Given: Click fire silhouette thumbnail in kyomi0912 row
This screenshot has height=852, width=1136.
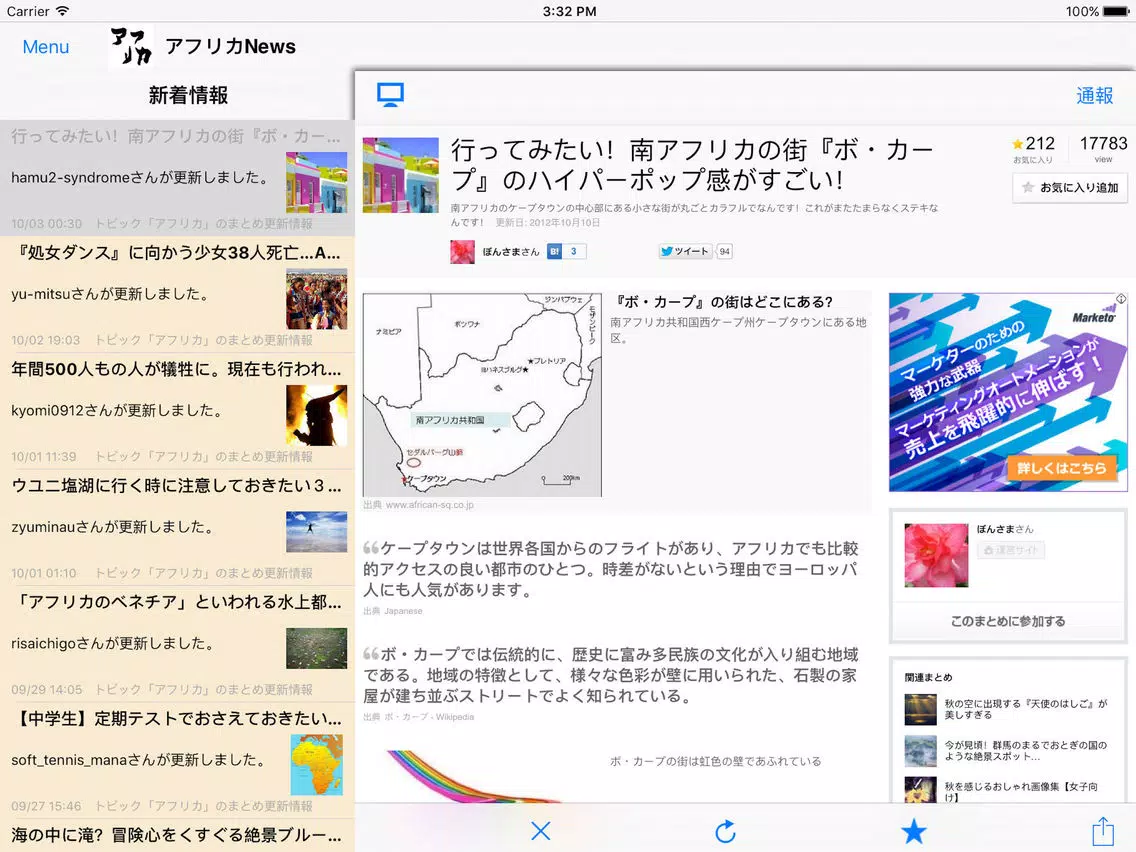Looking at the screenshot, I should [x=317, y=415].
